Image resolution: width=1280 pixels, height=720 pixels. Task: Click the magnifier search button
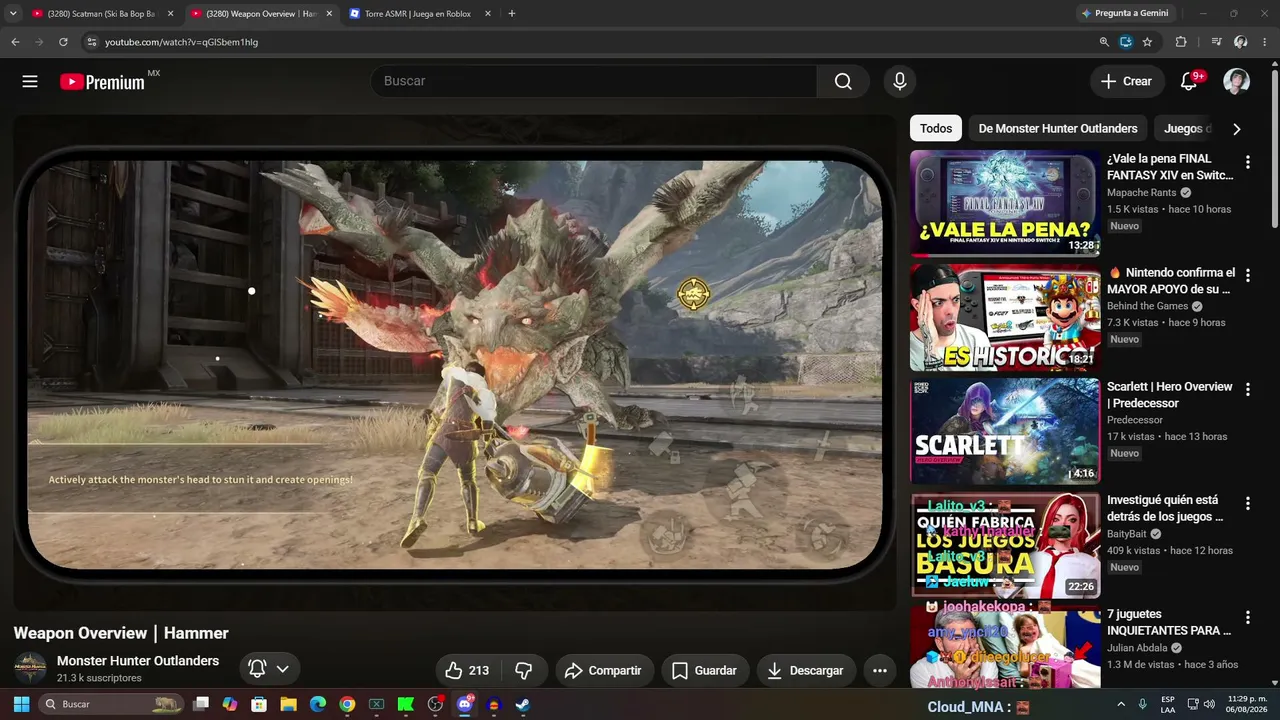click(843, 82)
